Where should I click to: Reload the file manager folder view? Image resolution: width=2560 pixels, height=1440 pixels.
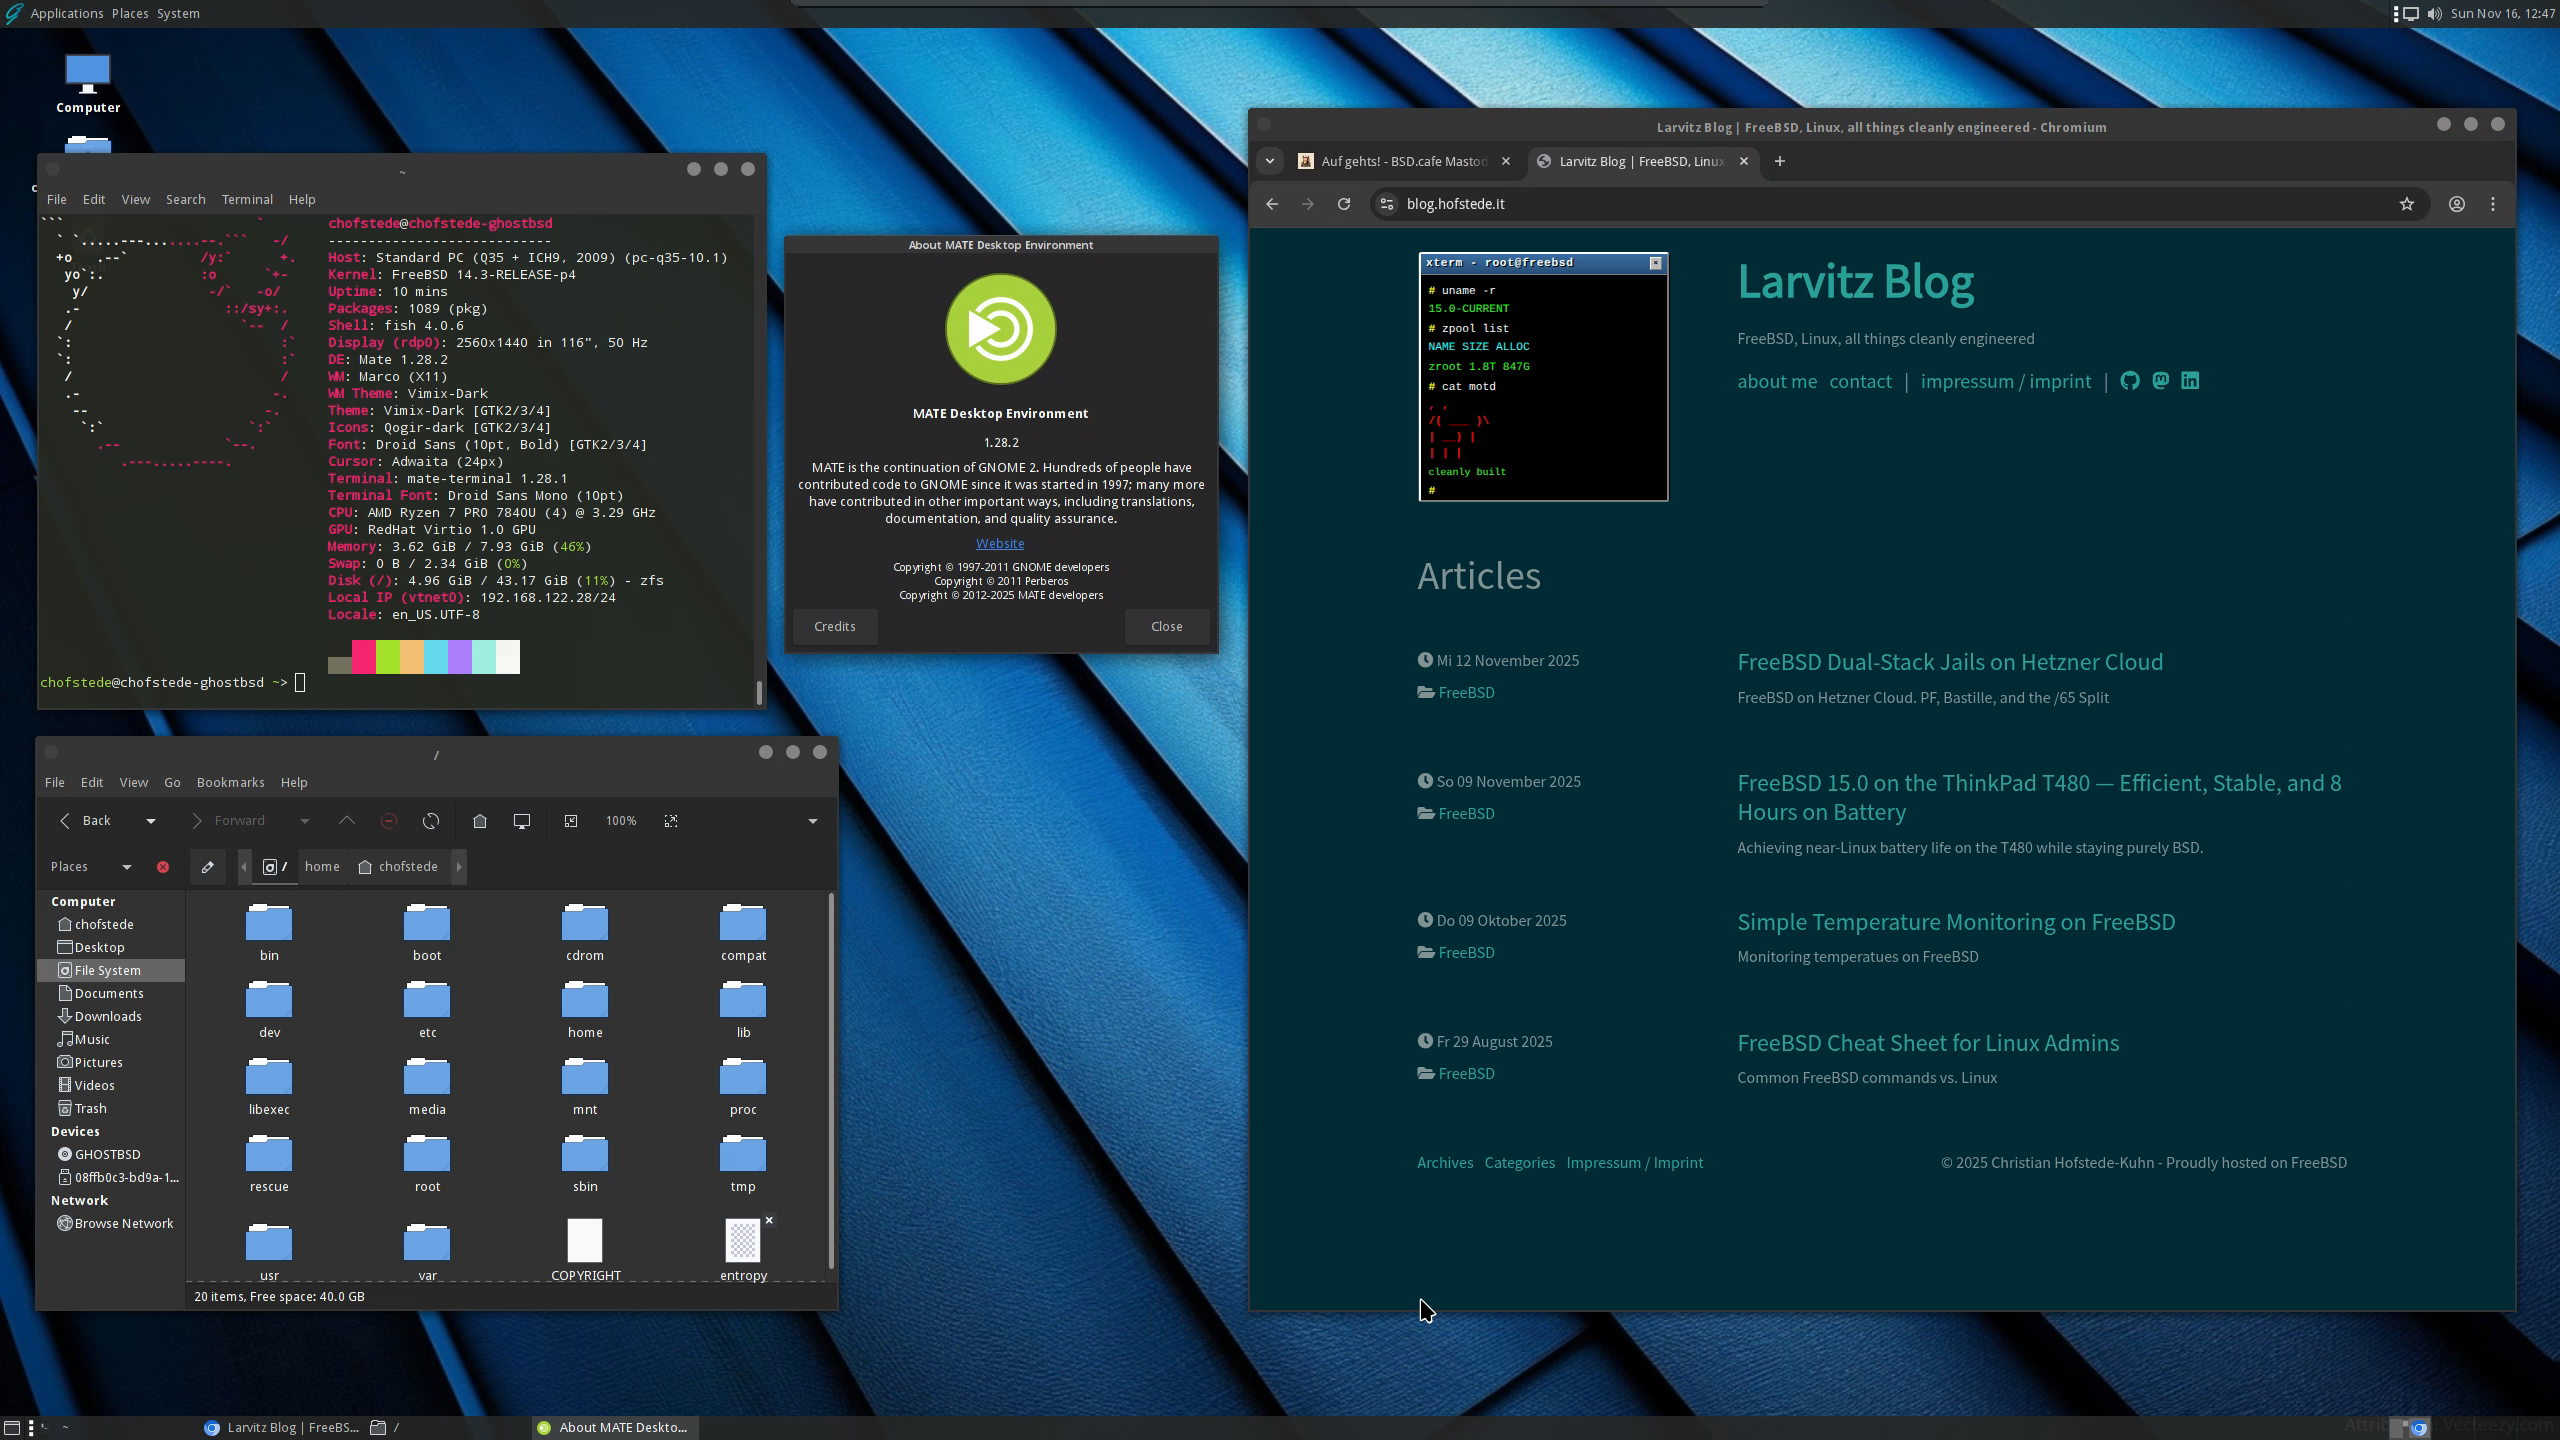tap(431, 821)
